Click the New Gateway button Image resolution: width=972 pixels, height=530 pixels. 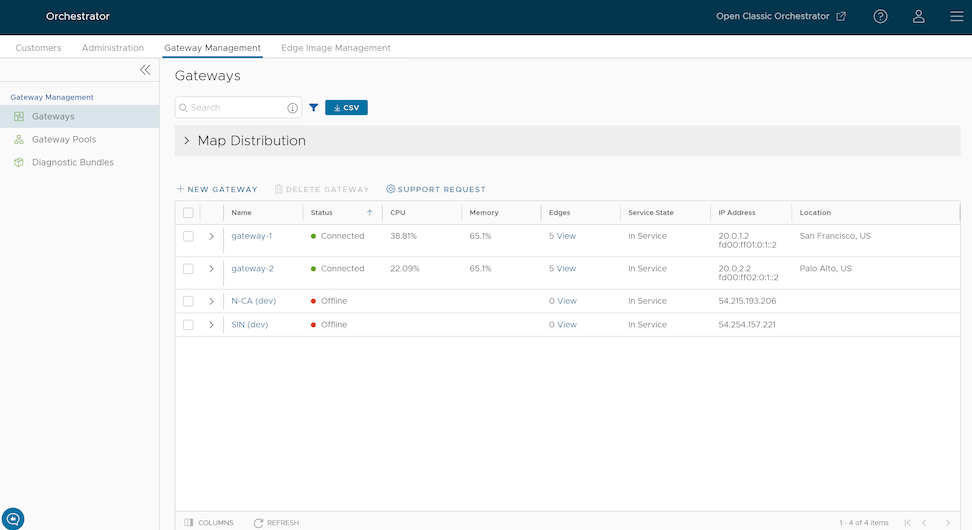pos(217,189)
